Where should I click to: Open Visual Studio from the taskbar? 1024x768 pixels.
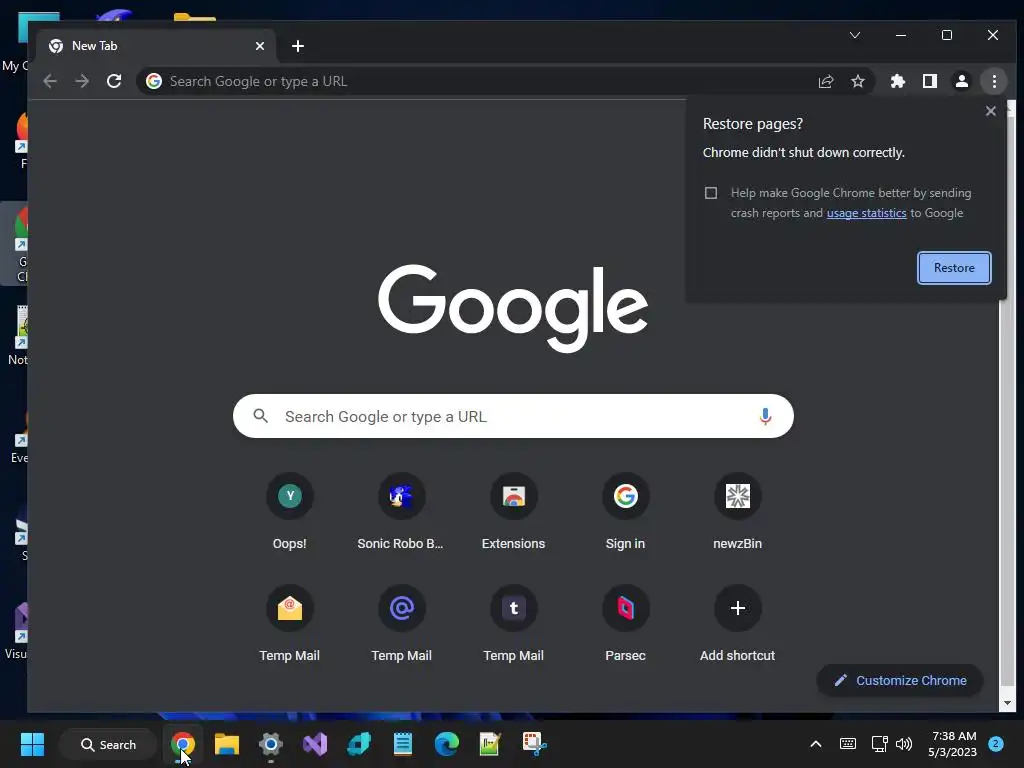tap(315, 744)
